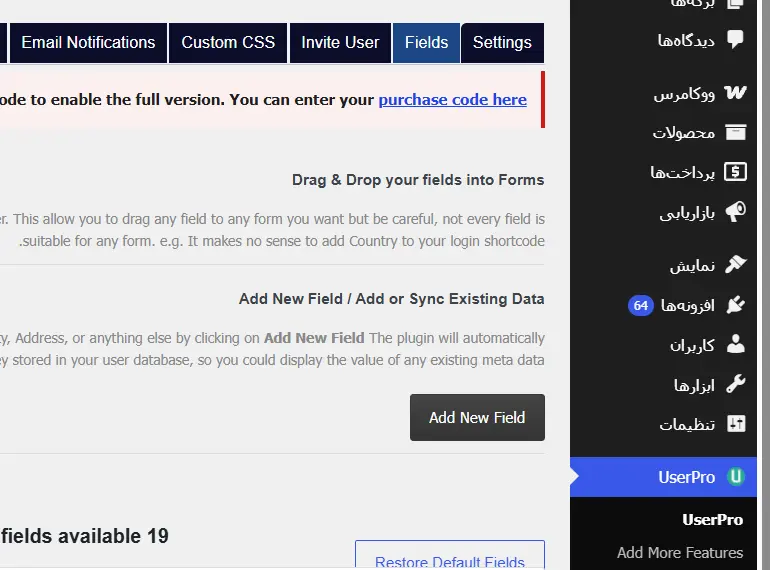This screenshot has height=570, width=770.
Task: Click the Add New Field button
Action: tap(477, 417)
